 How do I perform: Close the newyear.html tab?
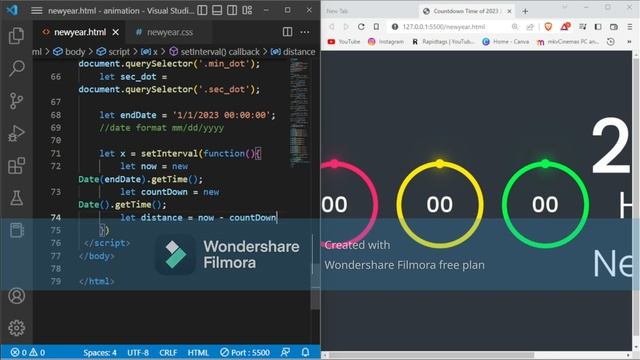[116, 32]
